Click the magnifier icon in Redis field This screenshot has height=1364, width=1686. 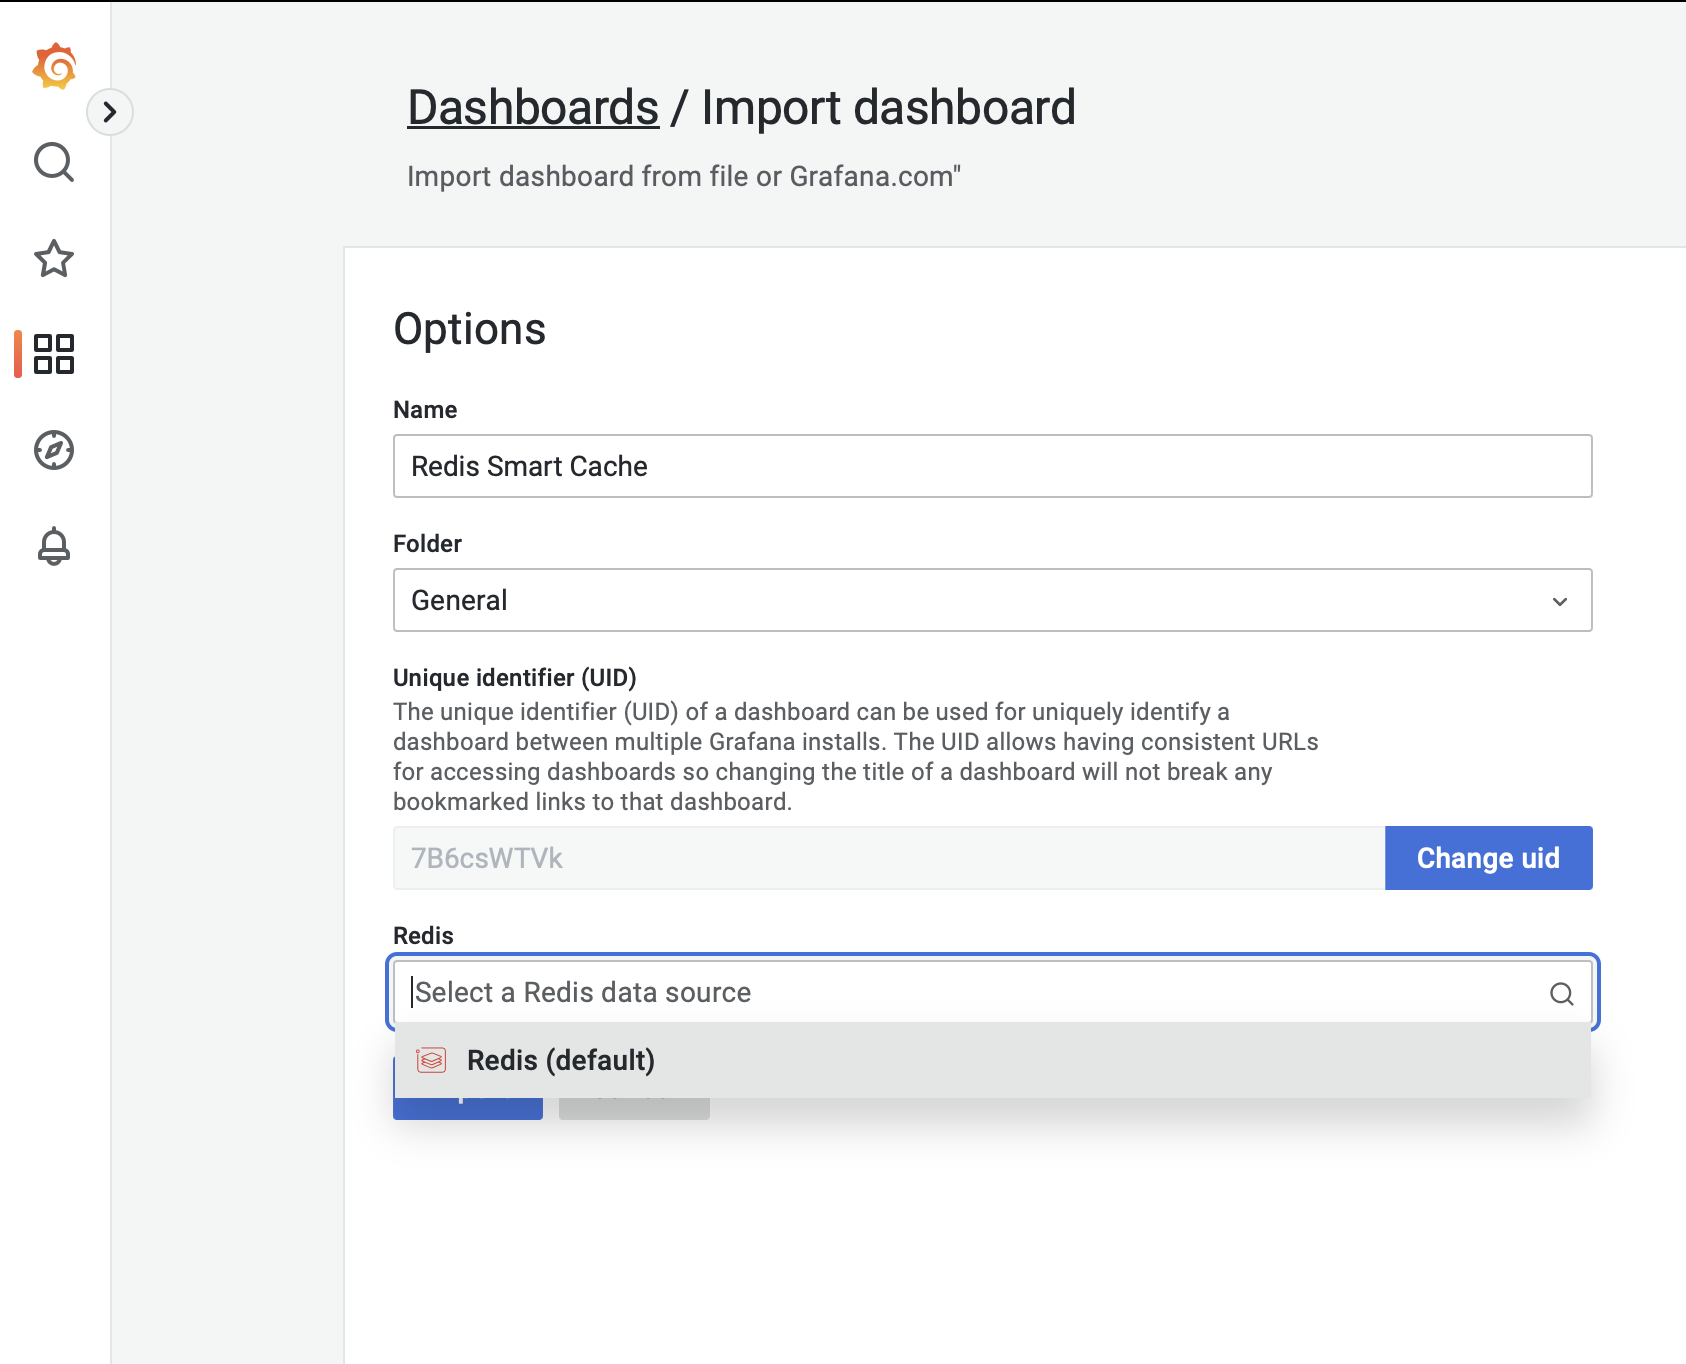(1561, 993)
